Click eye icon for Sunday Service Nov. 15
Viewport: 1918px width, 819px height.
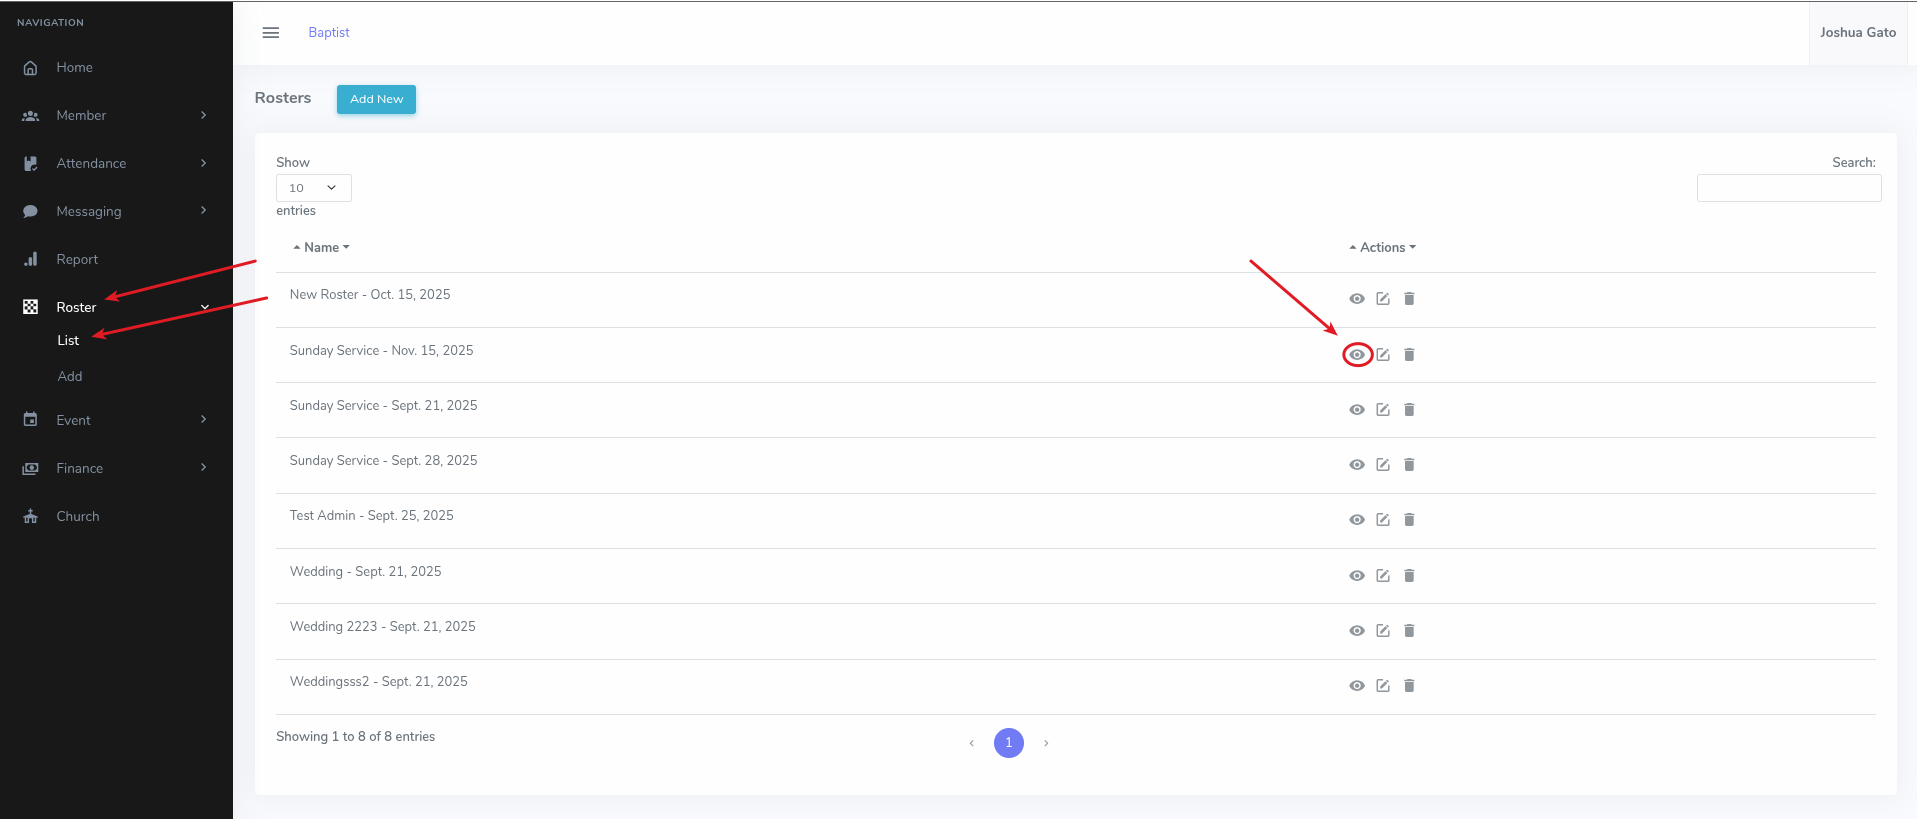coord(1356,355)
